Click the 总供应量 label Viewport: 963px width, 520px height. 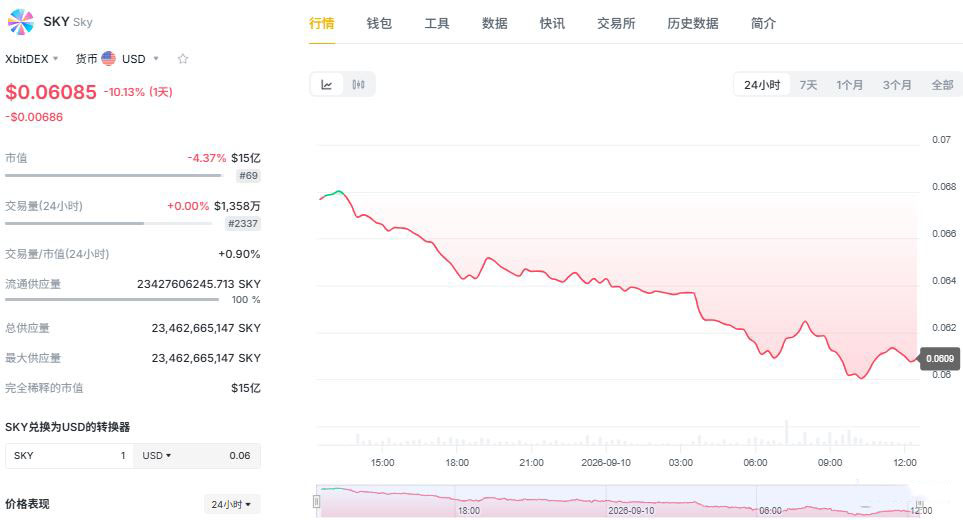[27, 328]
